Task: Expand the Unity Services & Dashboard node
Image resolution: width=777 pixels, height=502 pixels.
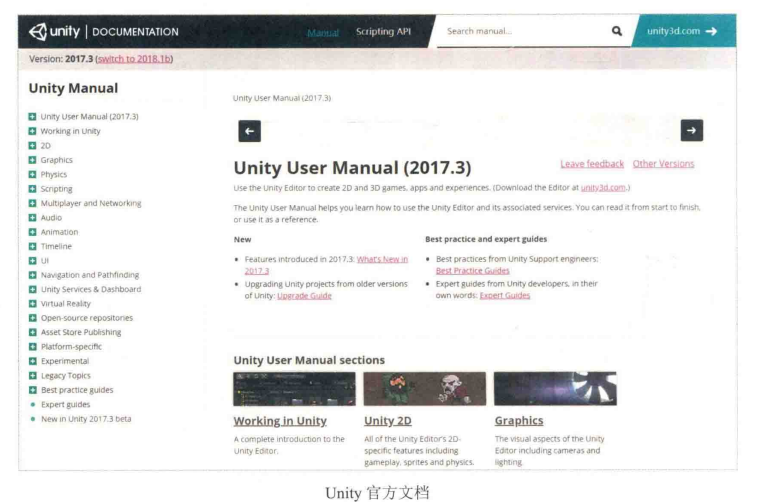Action: 32,289
